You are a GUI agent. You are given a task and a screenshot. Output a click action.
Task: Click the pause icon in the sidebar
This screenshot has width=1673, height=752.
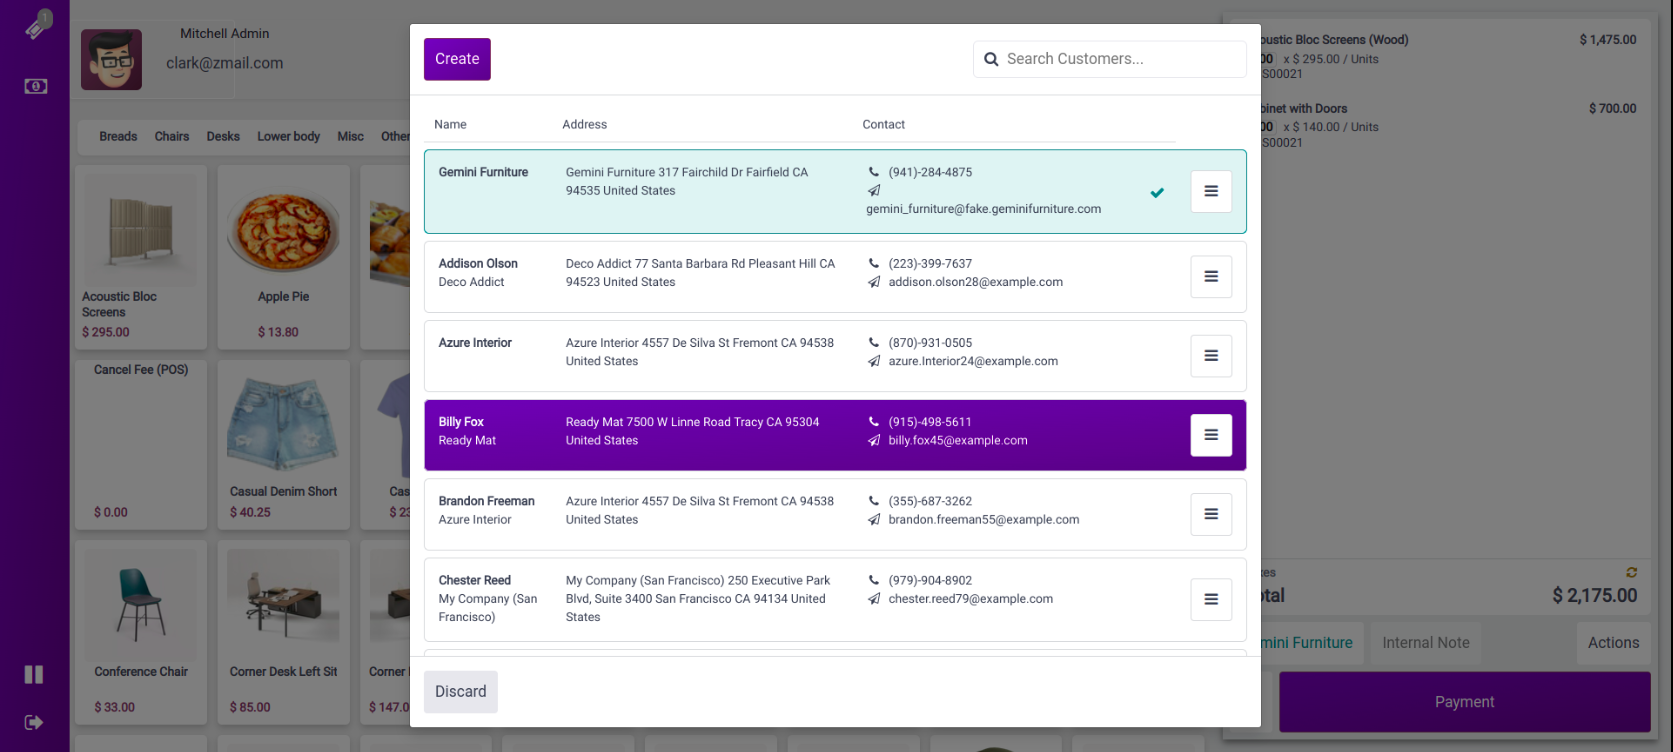[34, 674]
